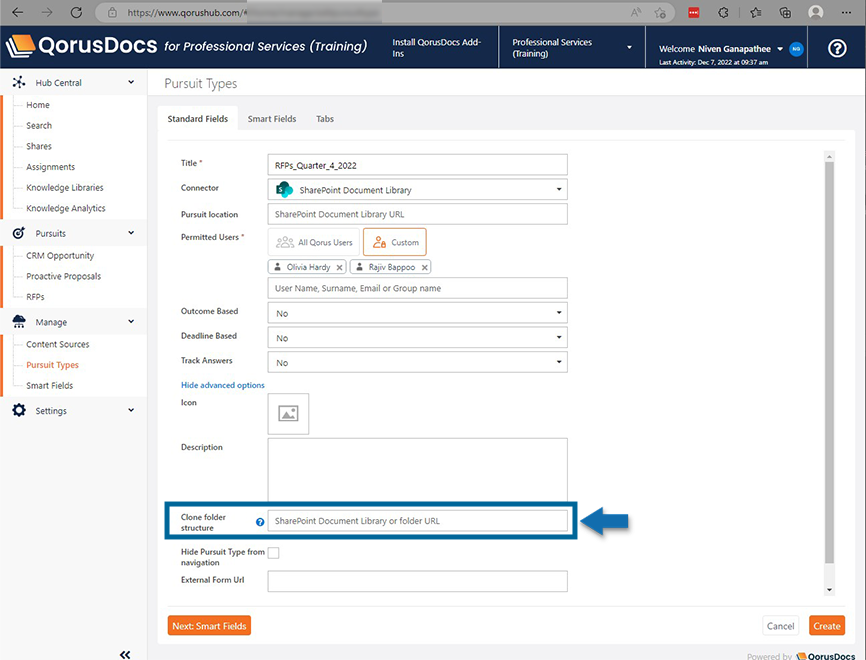Click the browser profile avatar icon
The image size is (866, 660).
coord(816,12)
